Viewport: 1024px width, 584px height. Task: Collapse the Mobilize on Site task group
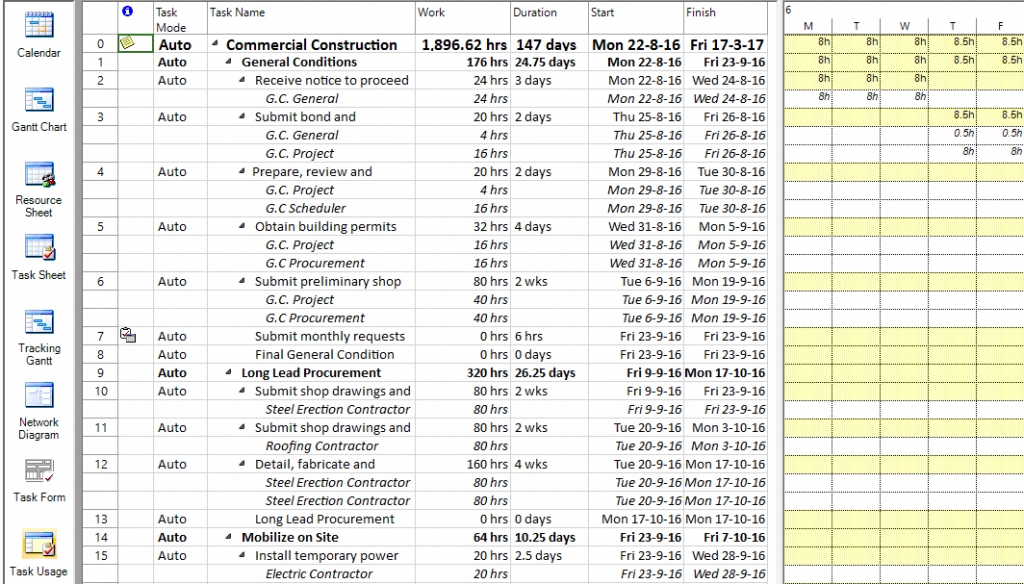pos(228,537)
